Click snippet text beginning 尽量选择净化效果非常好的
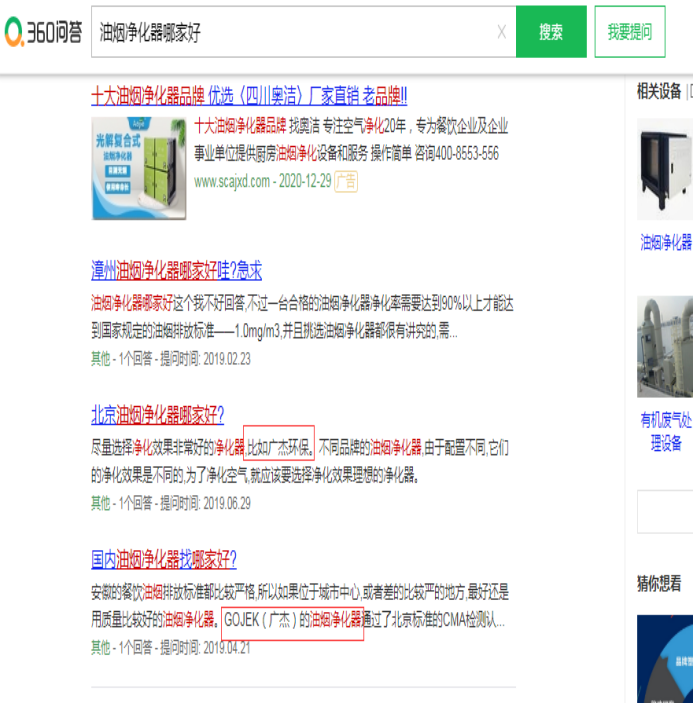The image size is (693, 703). click(x=299, y=461)
